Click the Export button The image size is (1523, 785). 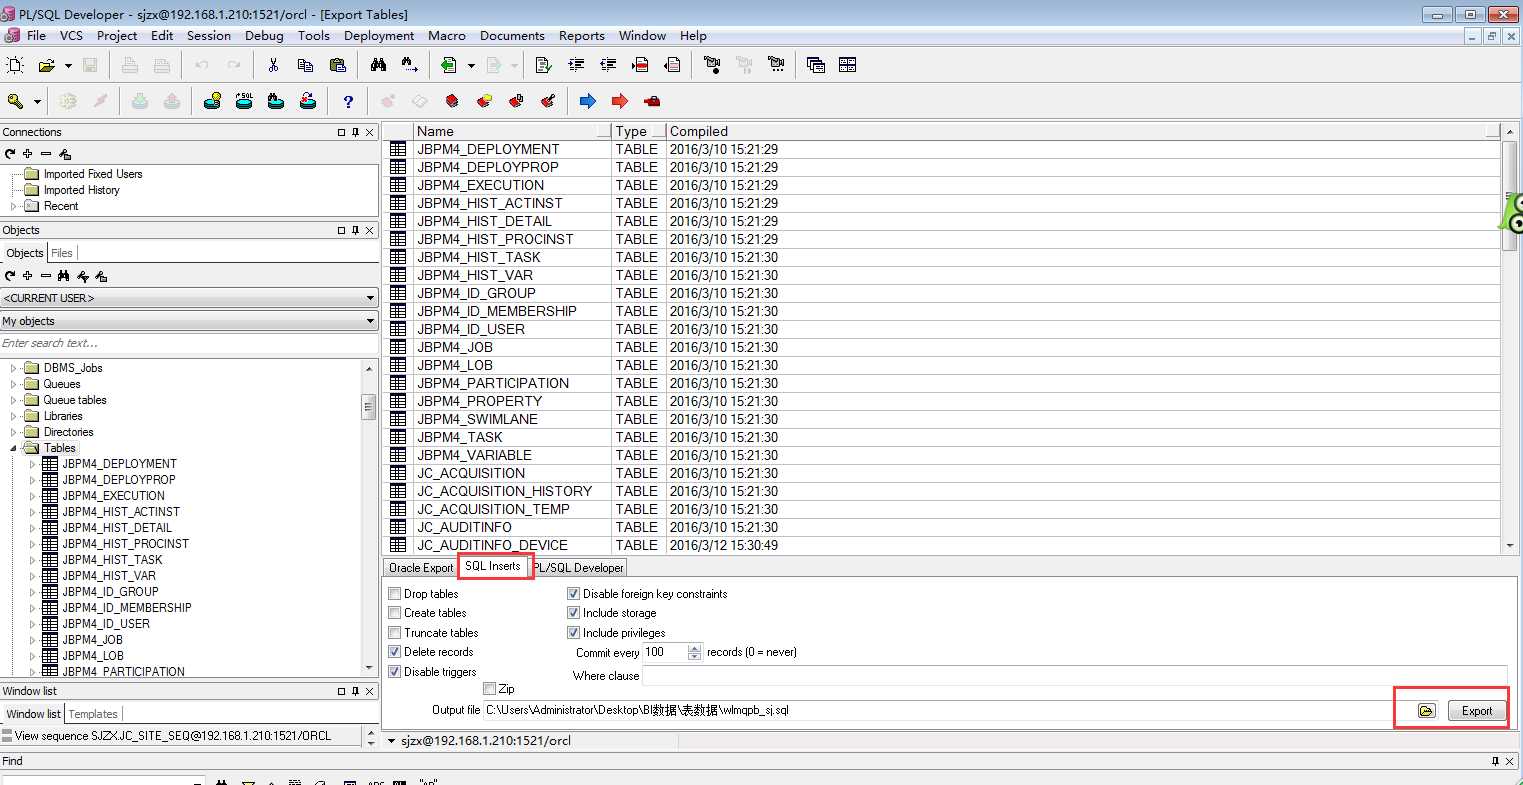[x=1477, y=711]
